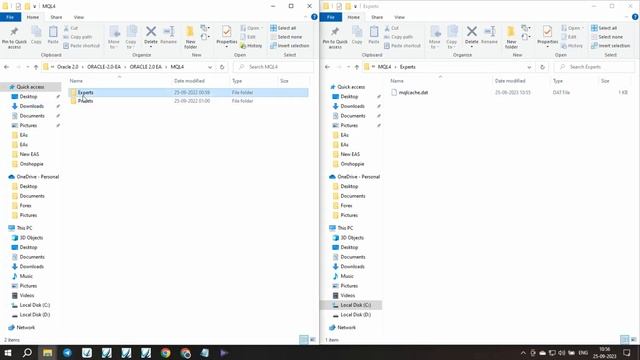Select OneDrive - Personal in the left window sidebar

click(38, 177)
